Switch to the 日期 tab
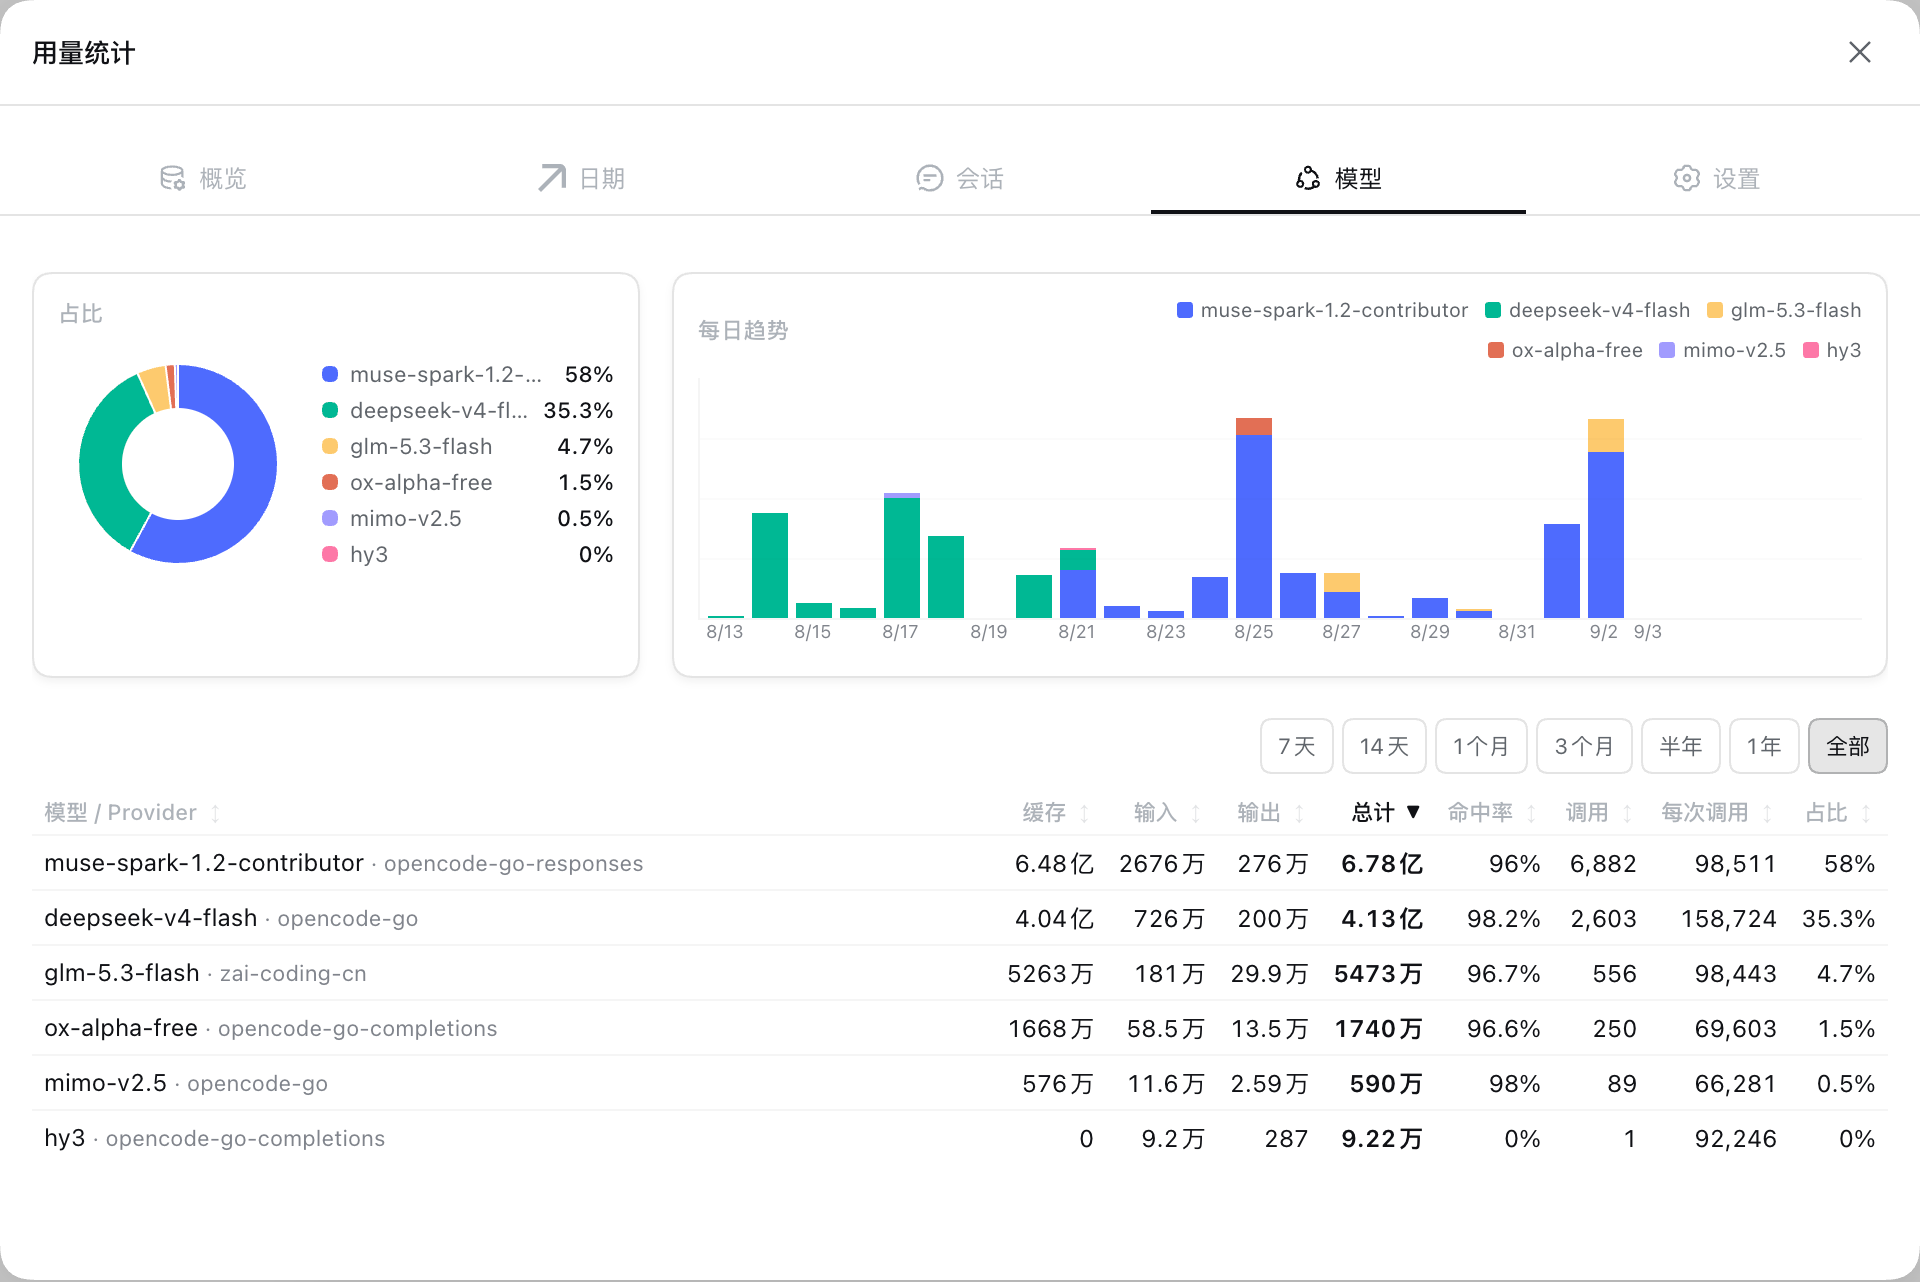Screen dimensions: 1920x1282 tap(581, 178)
